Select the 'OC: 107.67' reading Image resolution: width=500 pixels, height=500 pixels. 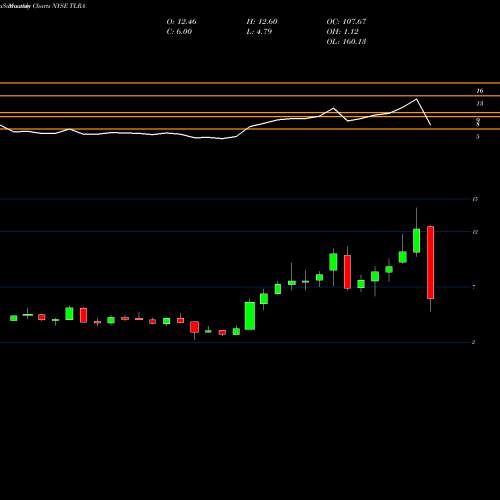[346, 22]
